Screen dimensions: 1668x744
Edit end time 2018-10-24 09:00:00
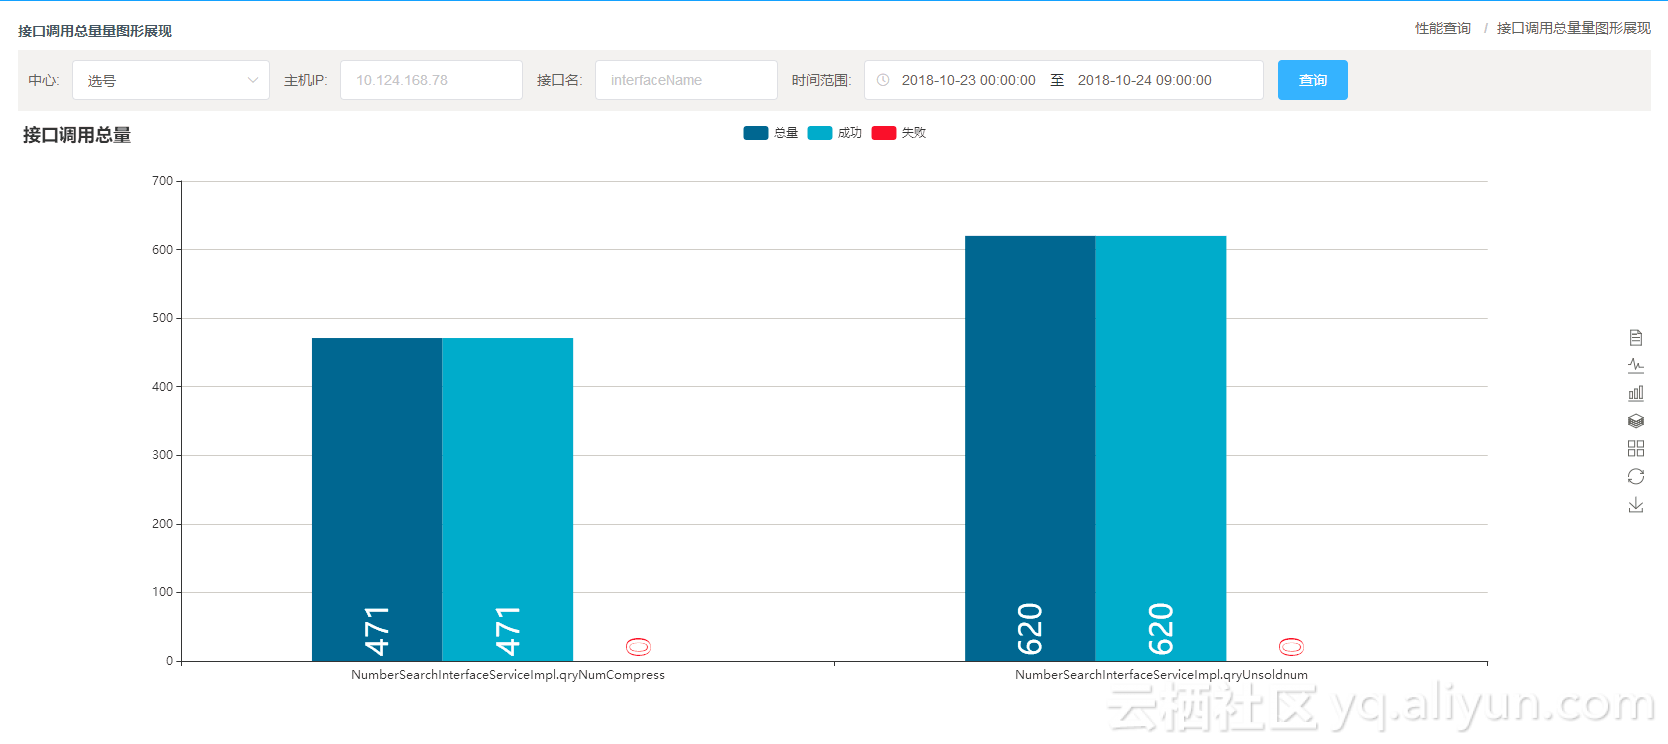click(x=1144, y=80)
